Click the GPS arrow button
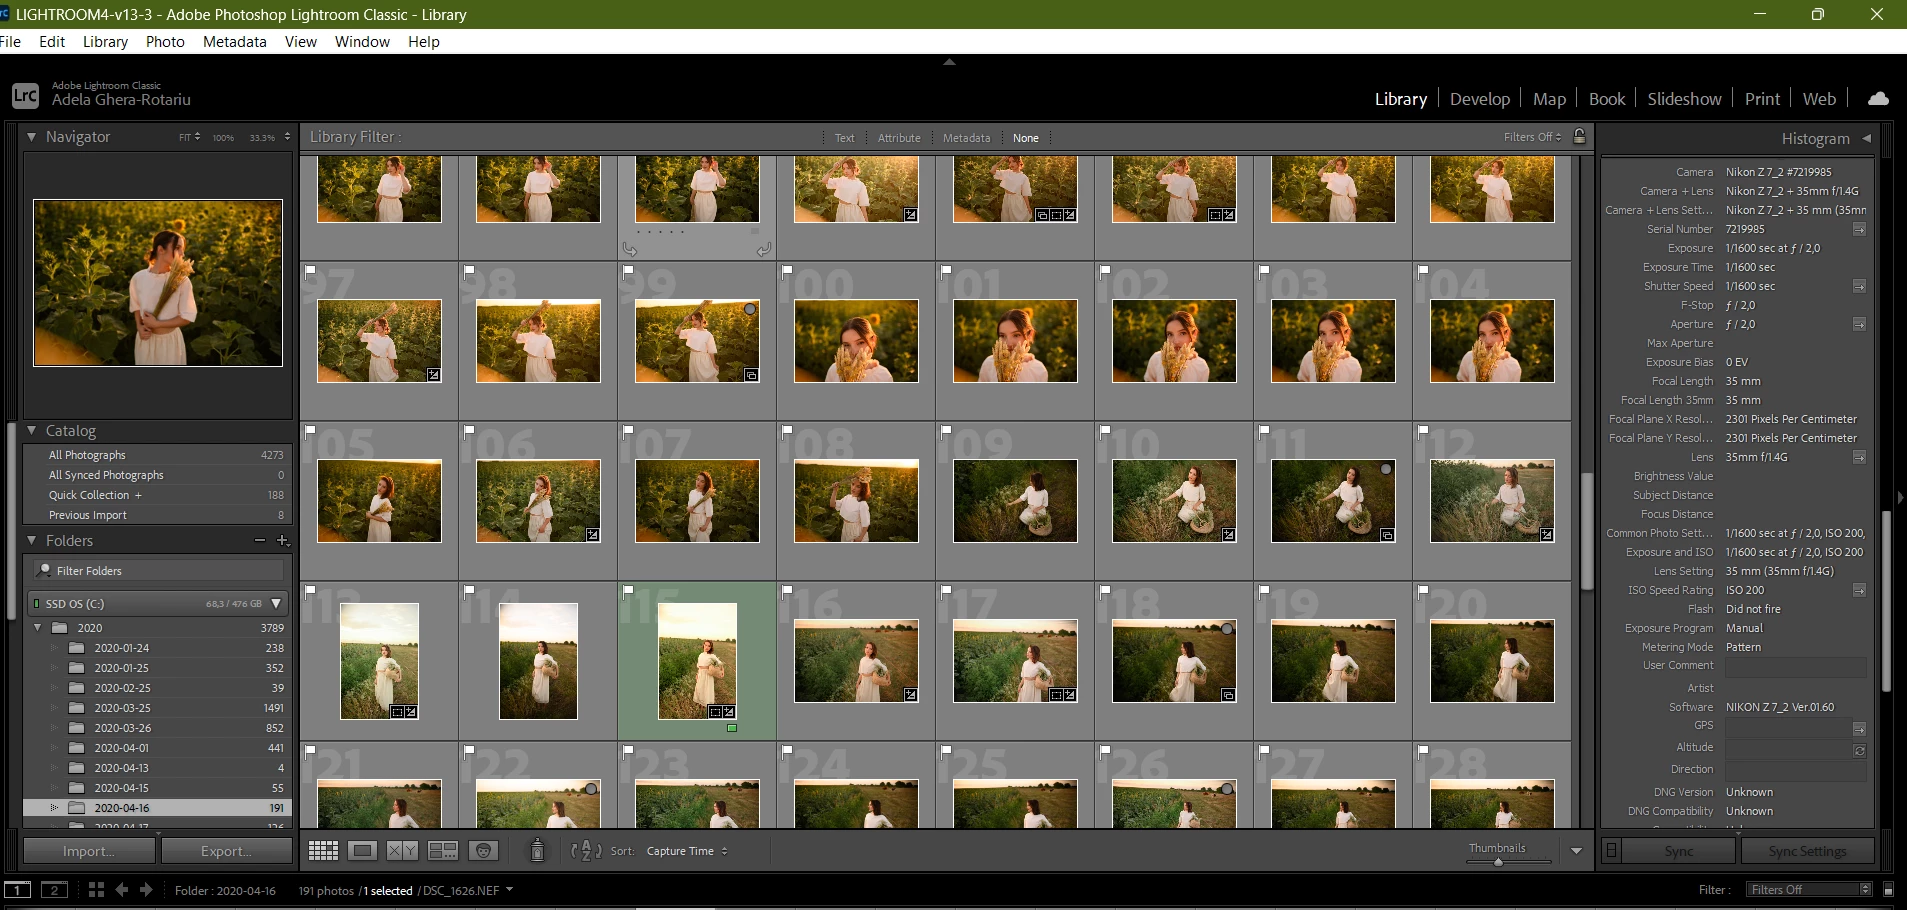Screen dimensions: 1907x910 [1859, 729]
